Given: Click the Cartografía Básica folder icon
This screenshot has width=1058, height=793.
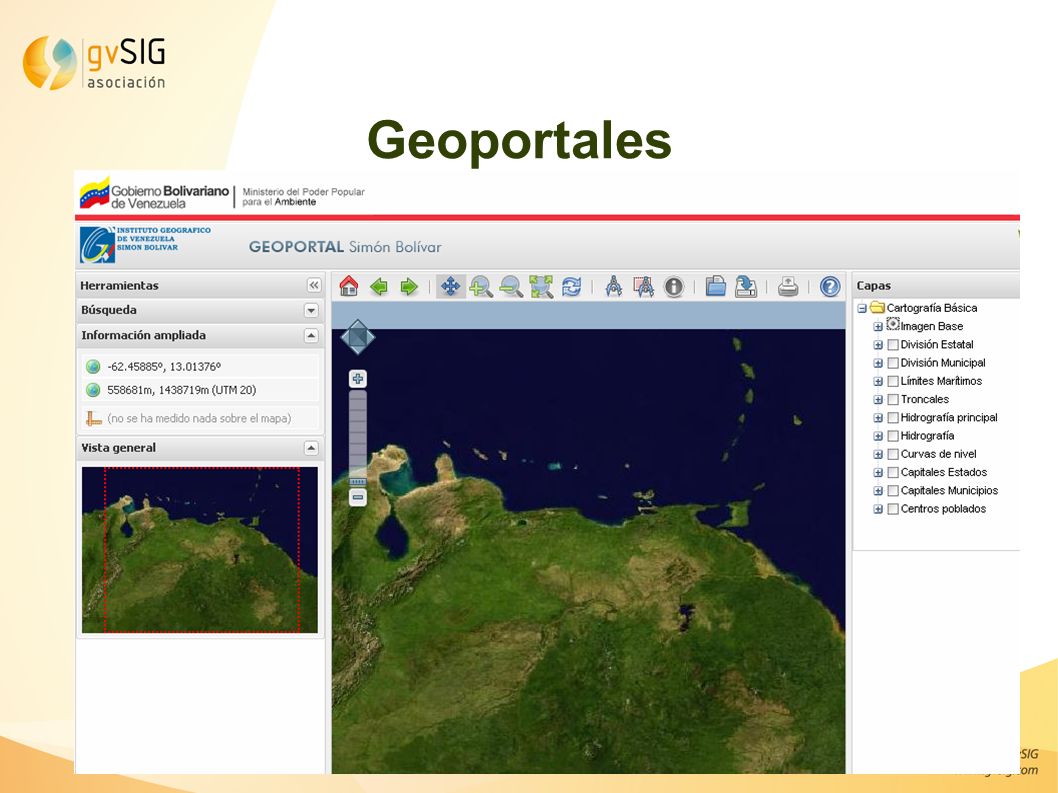Looking at the screenshot, I should [877, 308].
